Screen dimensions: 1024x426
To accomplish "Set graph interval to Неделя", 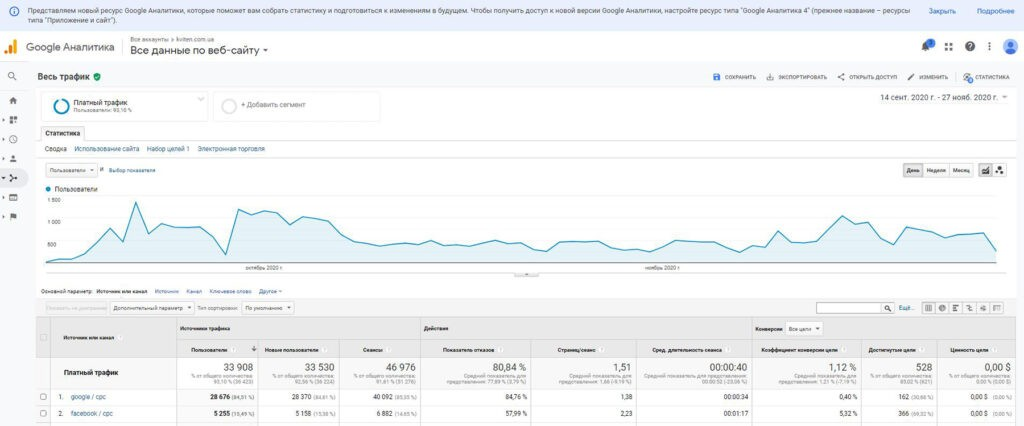I will pos(936,170).
